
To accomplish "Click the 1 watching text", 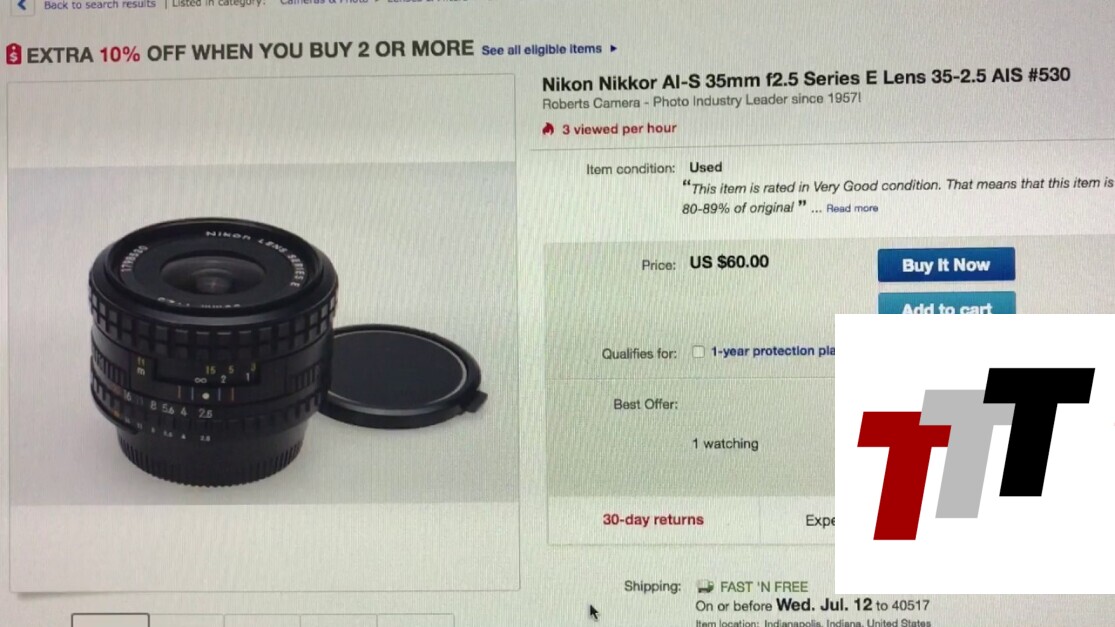I will tap(725, 444).
